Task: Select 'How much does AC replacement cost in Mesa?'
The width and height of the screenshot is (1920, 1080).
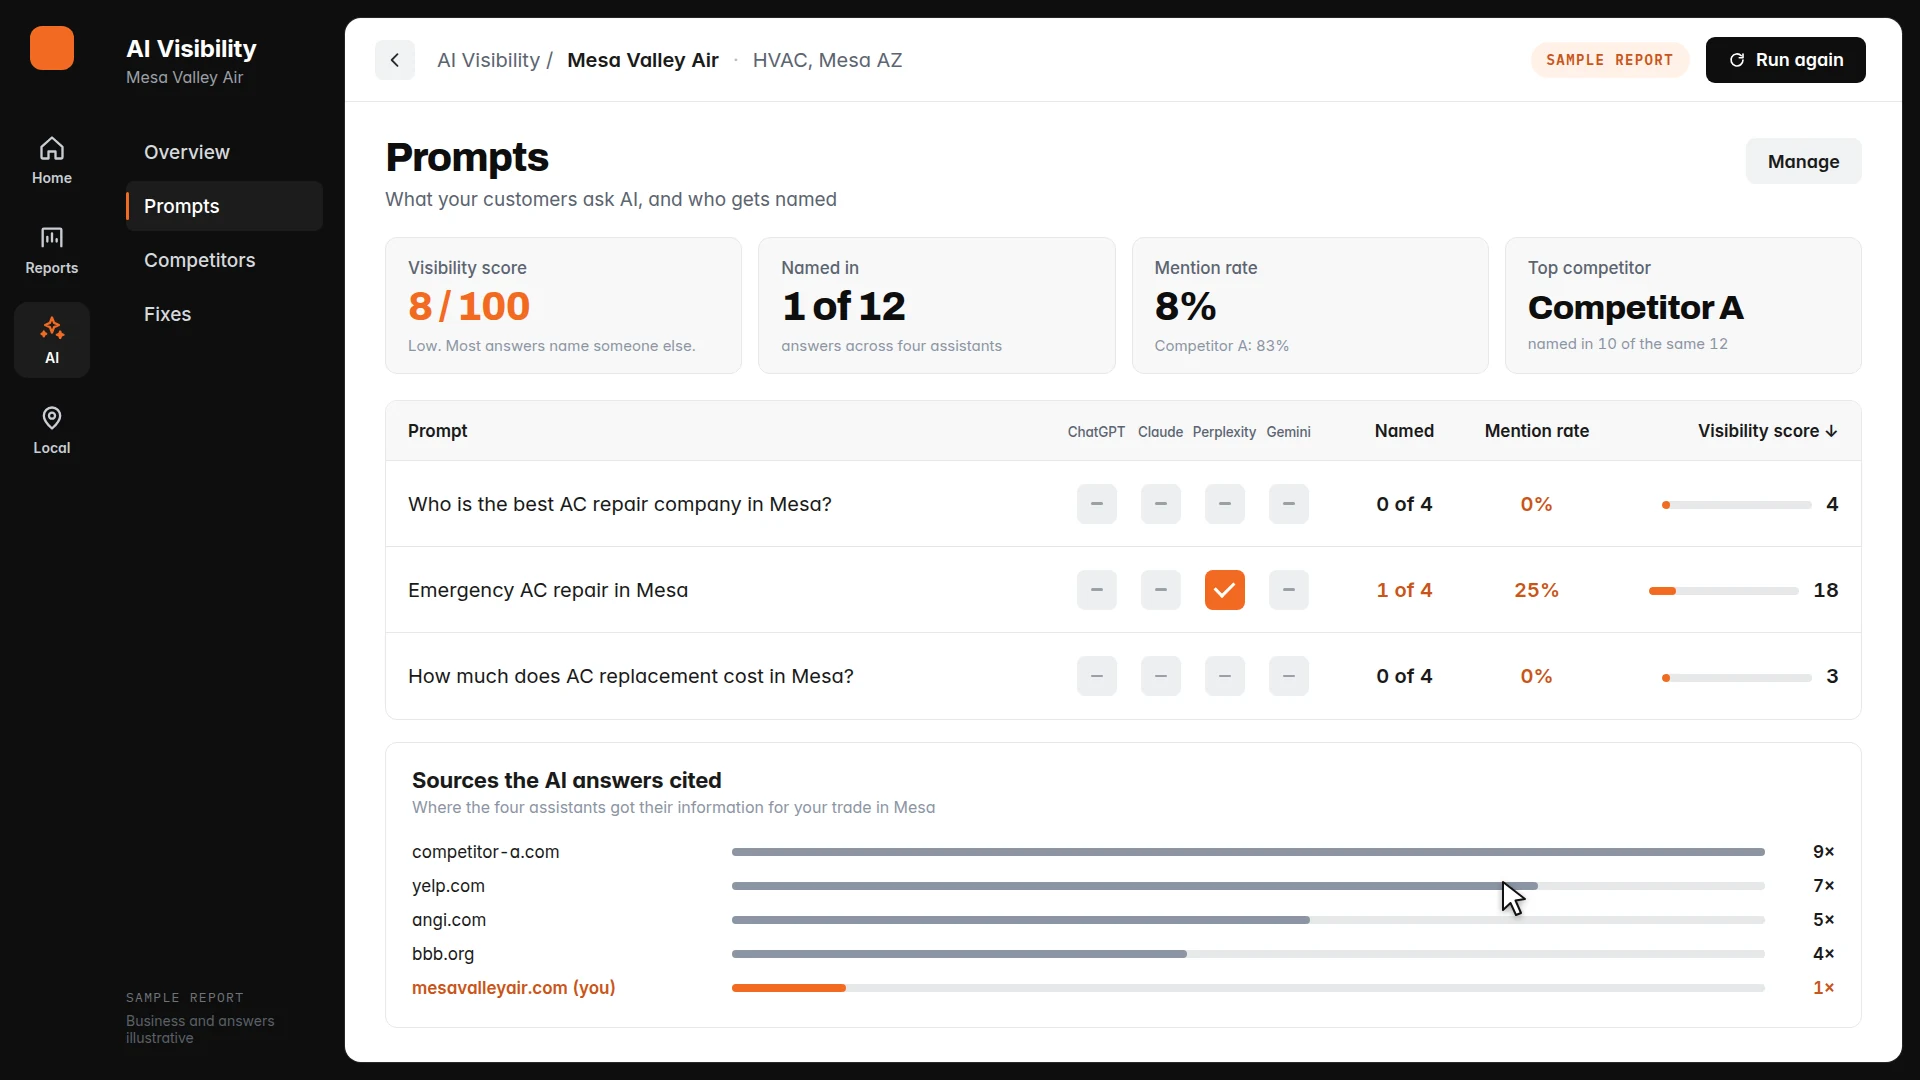Action: coord(631,676)
